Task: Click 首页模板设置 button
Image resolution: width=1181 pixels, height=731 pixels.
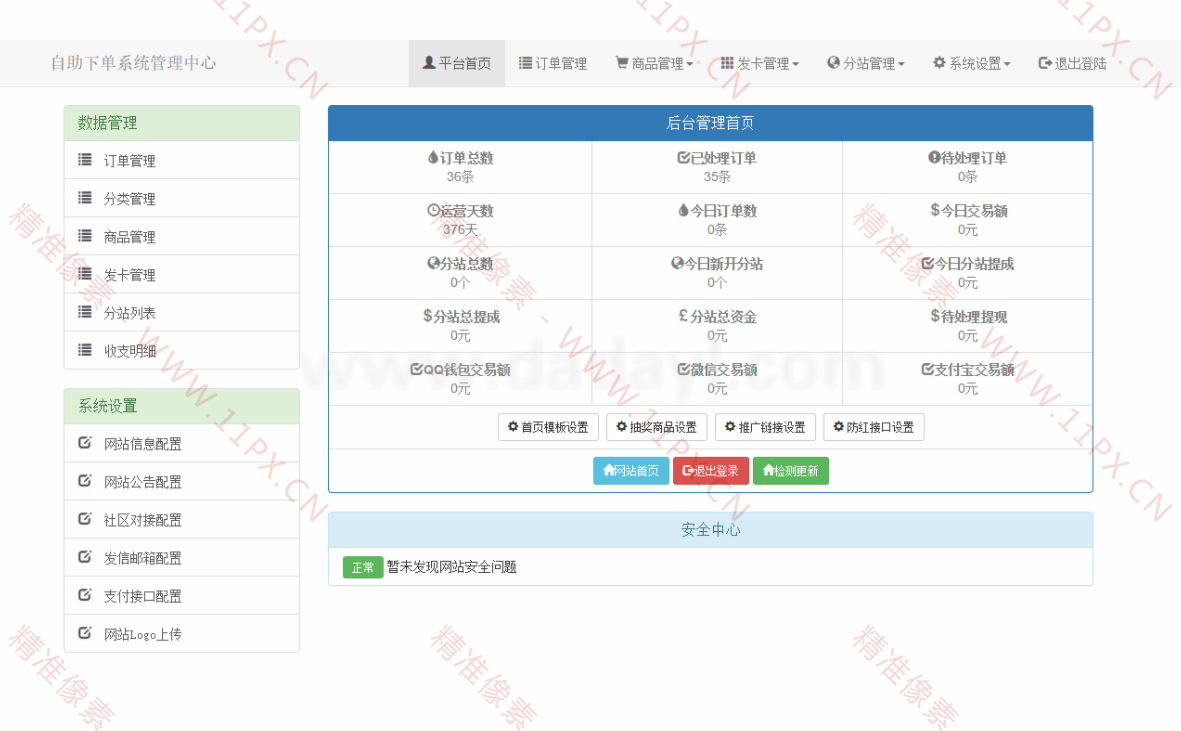Action: [548, 427]
